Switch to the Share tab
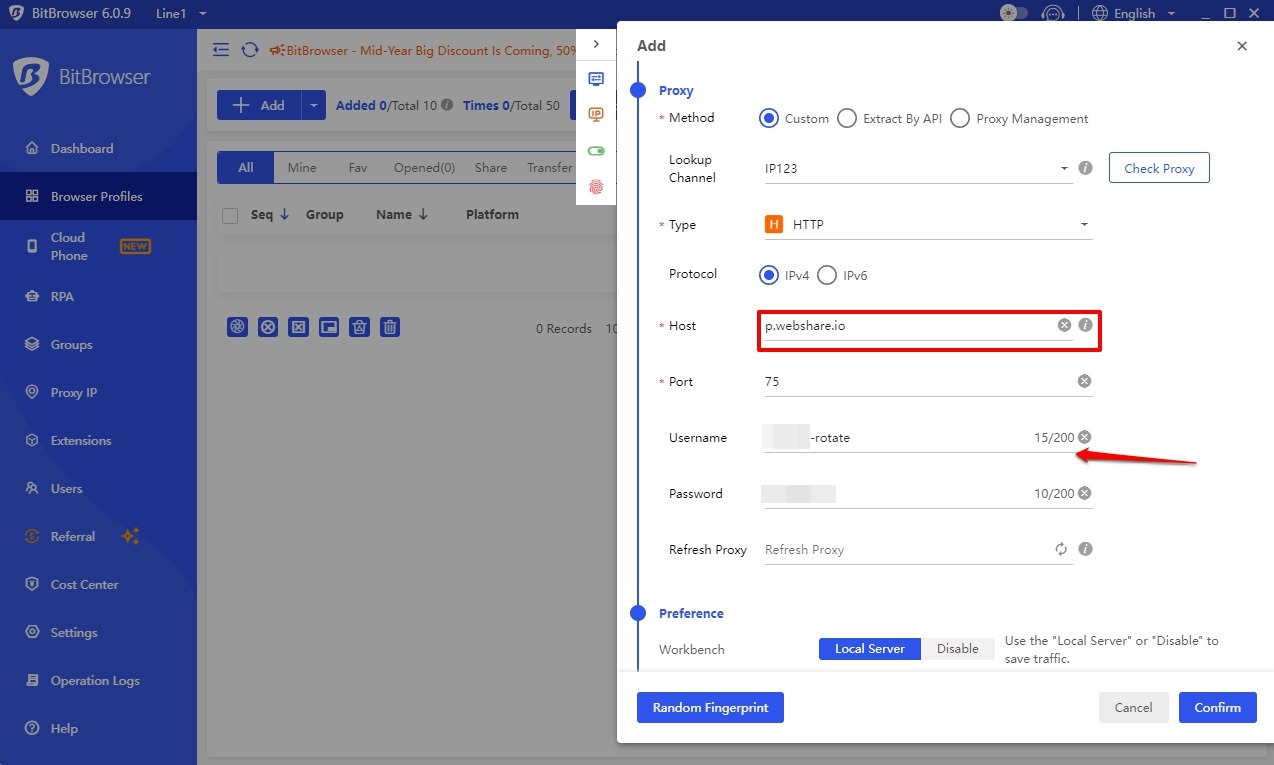This screenshot has width=1274, height=765. tap(491, 168)
